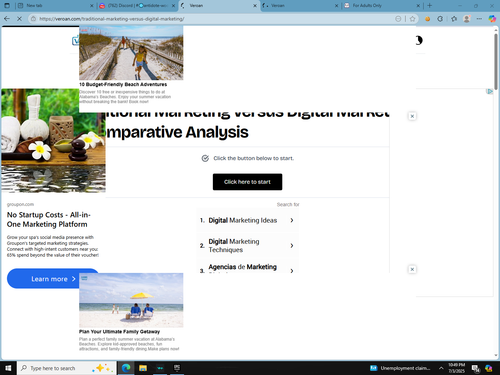The image size is (500, 375).
Task: Open the 'Unemployment claim...' news widget on the taskbar
Action: pyautogui.click(x=400, y=368)
